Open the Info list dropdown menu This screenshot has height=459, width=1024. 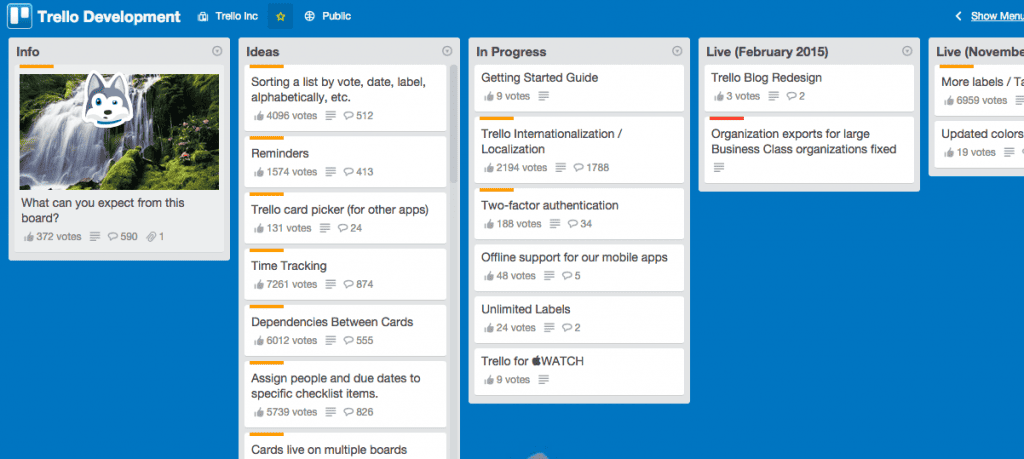[x=217, y=51]
